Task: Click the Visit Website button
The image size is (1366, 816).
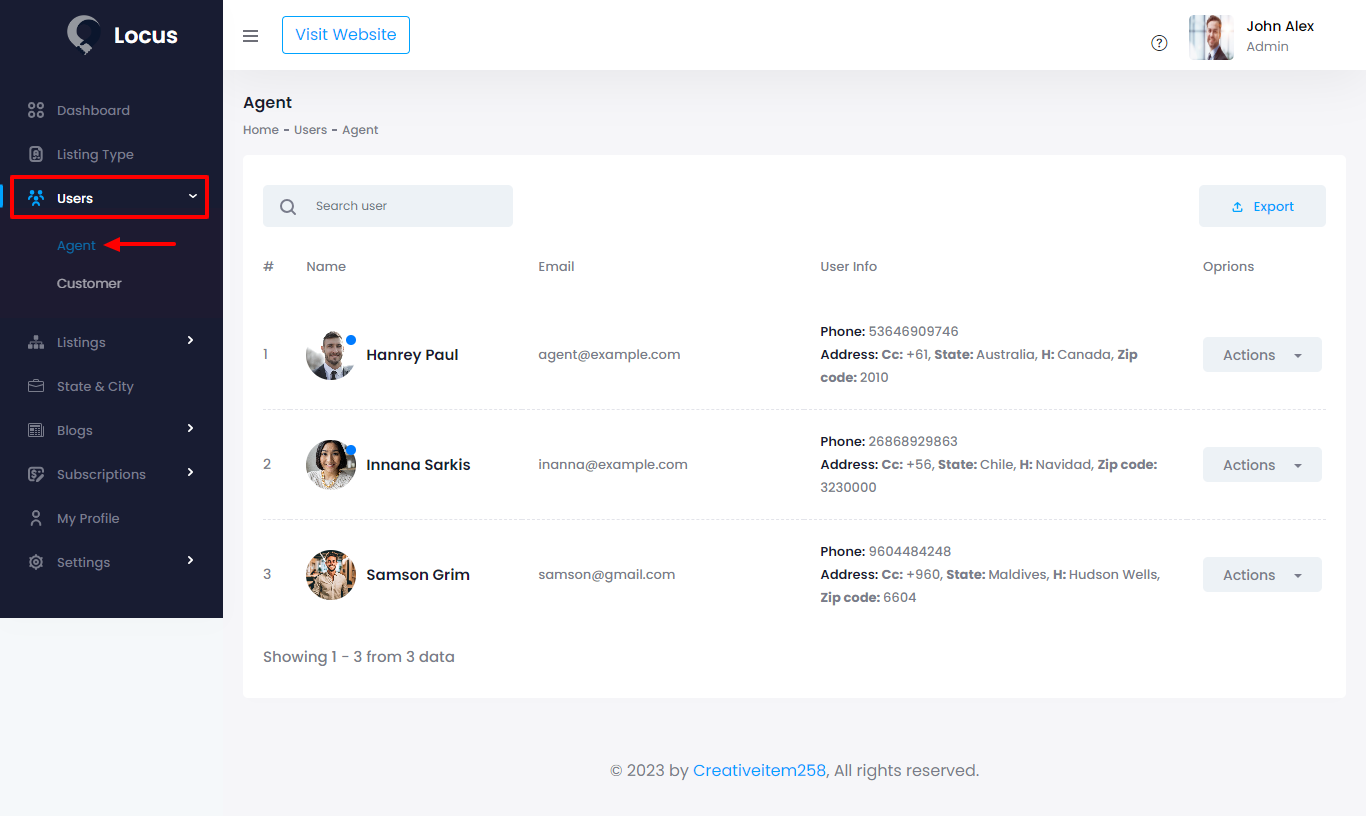Action: coord(345,34)
